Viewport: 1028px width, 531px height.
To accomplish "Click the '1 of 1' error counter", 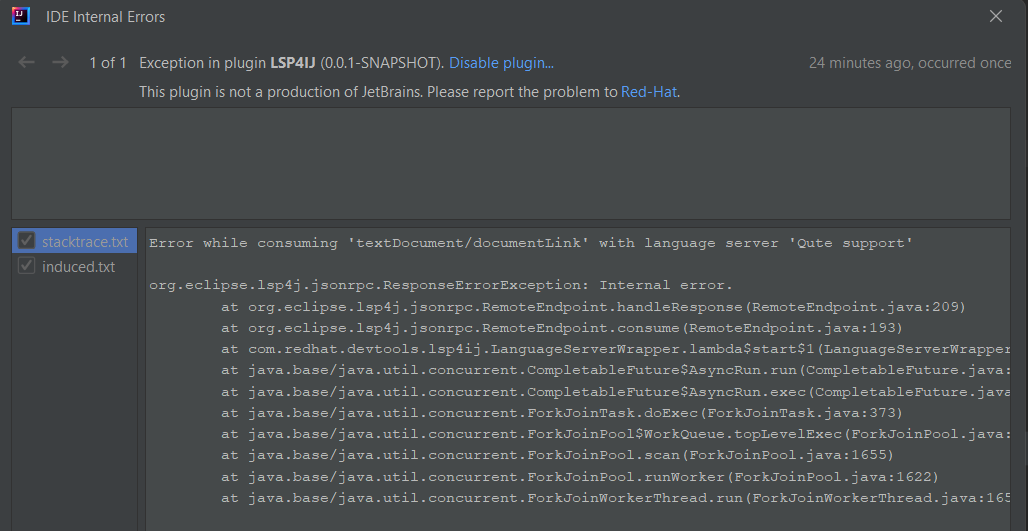I will (x=108, y=63).
